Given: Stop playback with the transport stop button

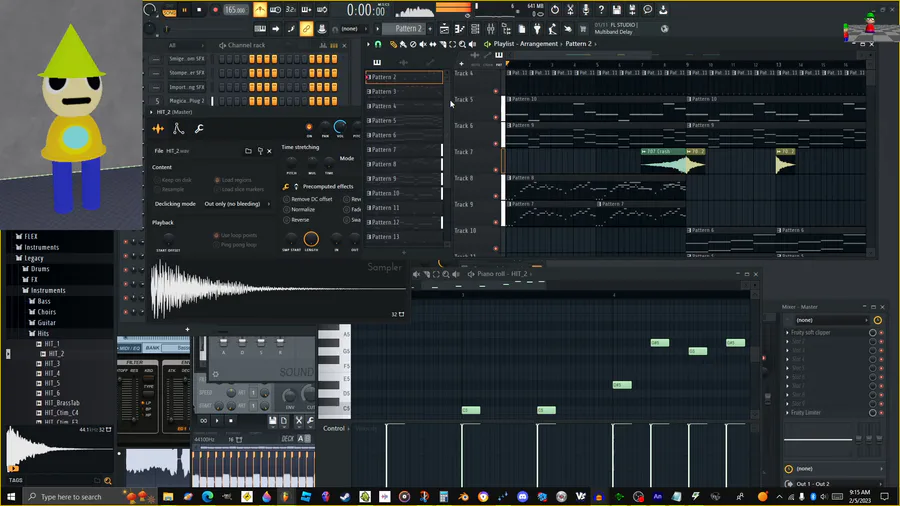Looking at the screenshot, I should tap(199, 10).
